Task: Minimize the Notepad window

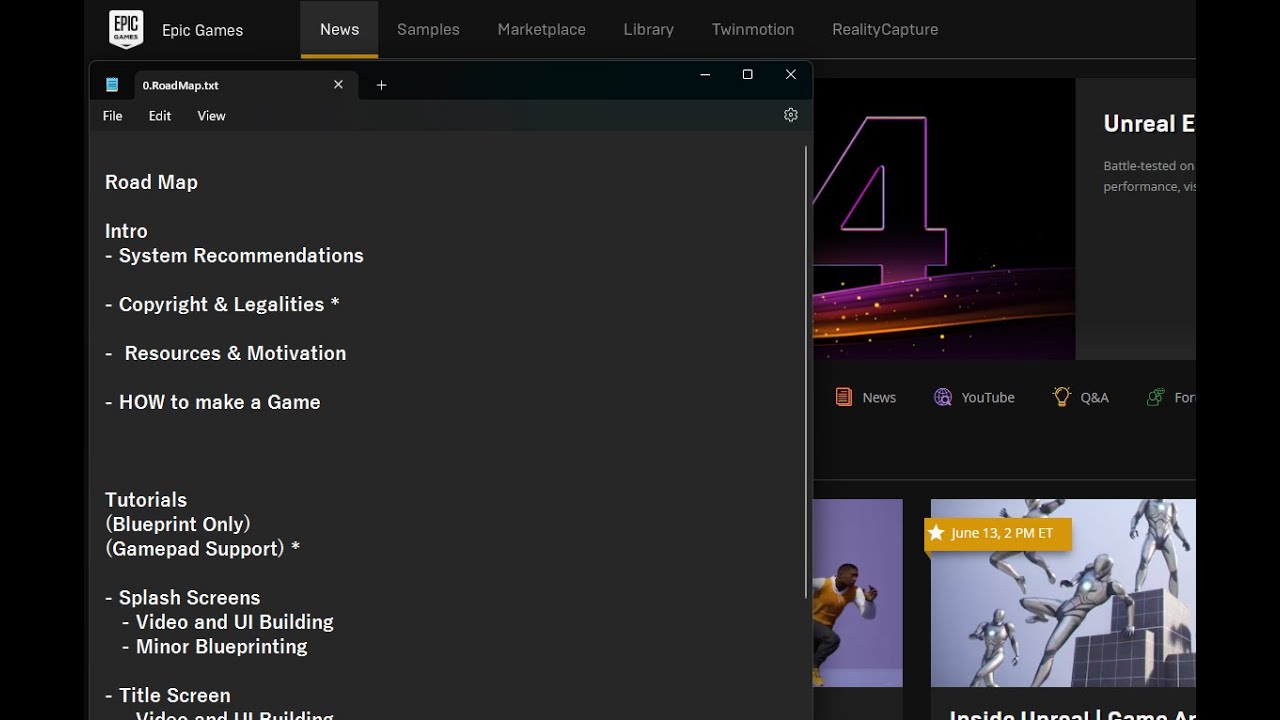Action: pyautogui.click(x=705, y=74)
